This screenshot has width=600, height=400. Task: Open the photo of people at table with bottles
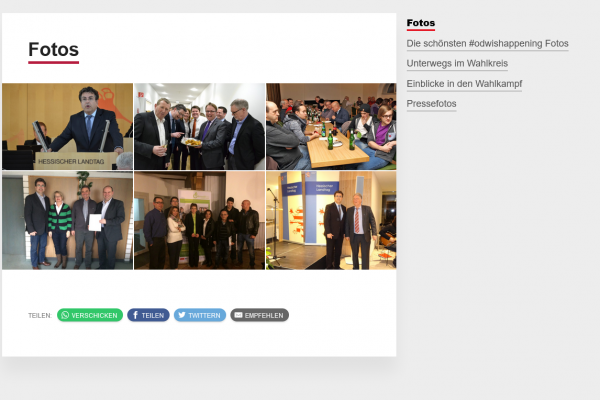coord(331,126)
